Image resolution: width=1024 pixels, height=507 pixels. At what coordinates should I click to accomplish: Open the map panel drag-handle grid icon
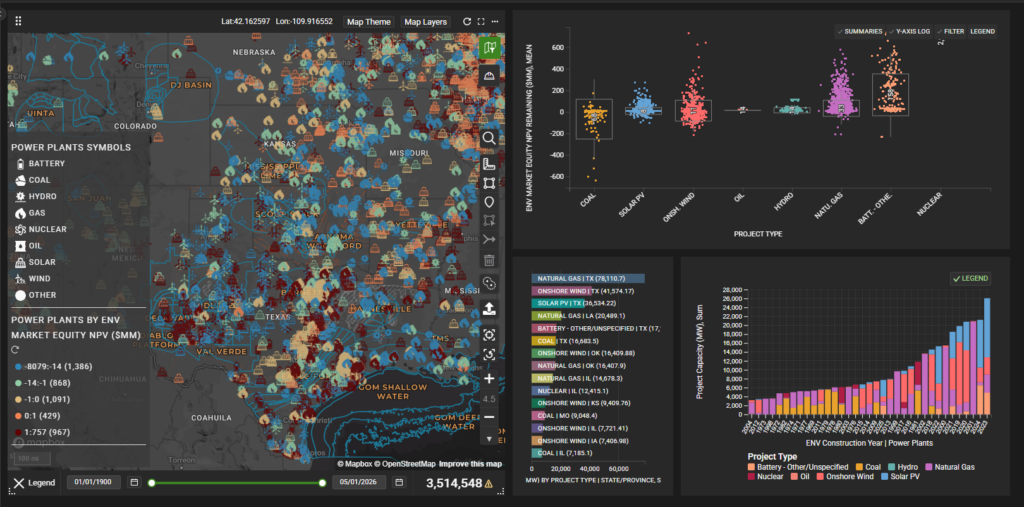[x=18, y=21]
